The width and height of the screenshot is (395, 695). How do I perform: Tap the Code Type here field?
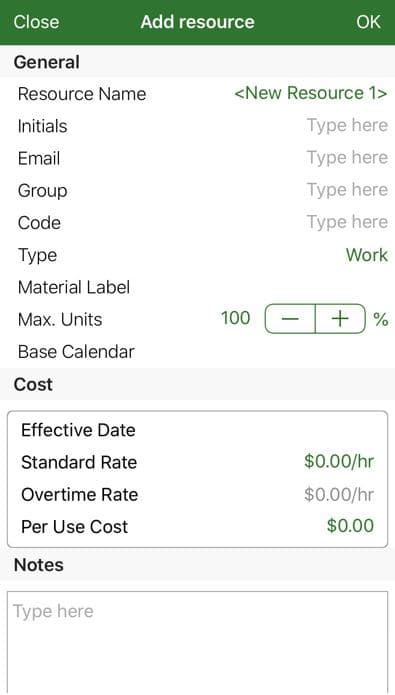tap(347, 222)
